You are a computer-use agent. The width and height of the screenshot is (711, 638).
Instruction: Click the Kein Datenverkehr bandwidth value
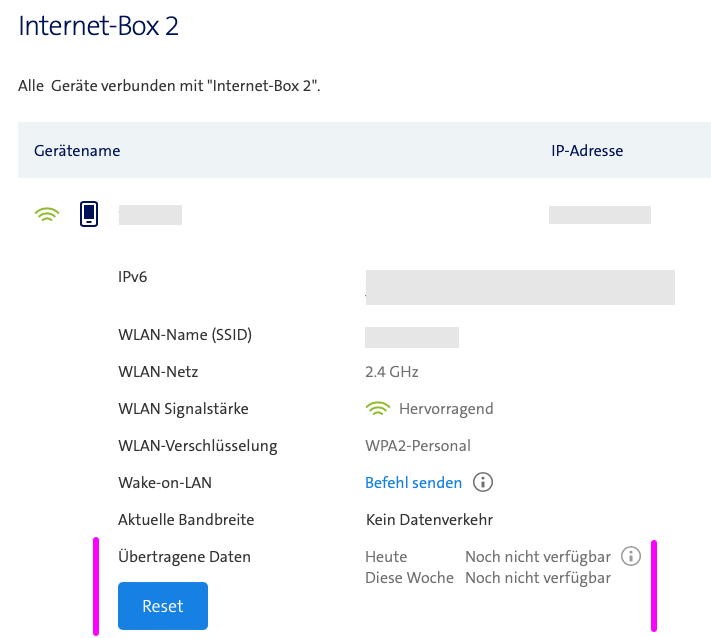coord(429,520)
